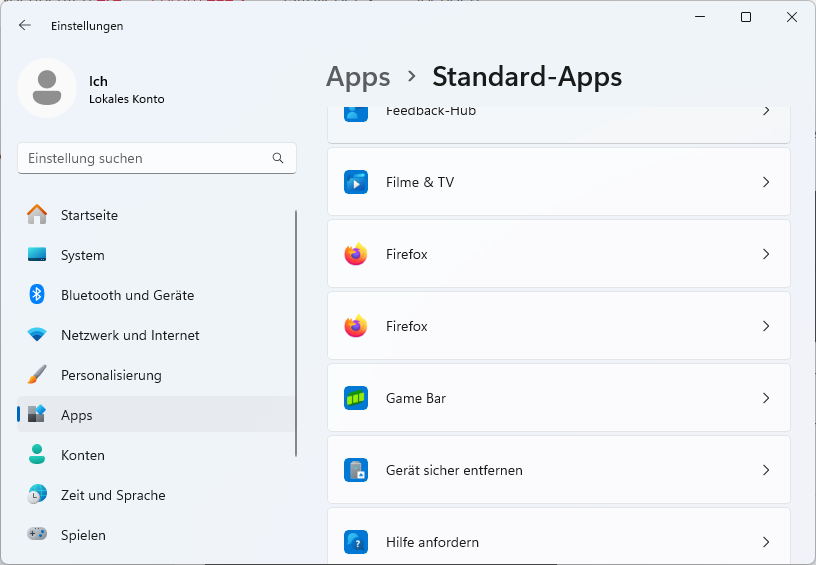The width and height of the screenshot is (816, 565).
Task: Click the Gerät sicher entfernen icon
Action: 356,470
